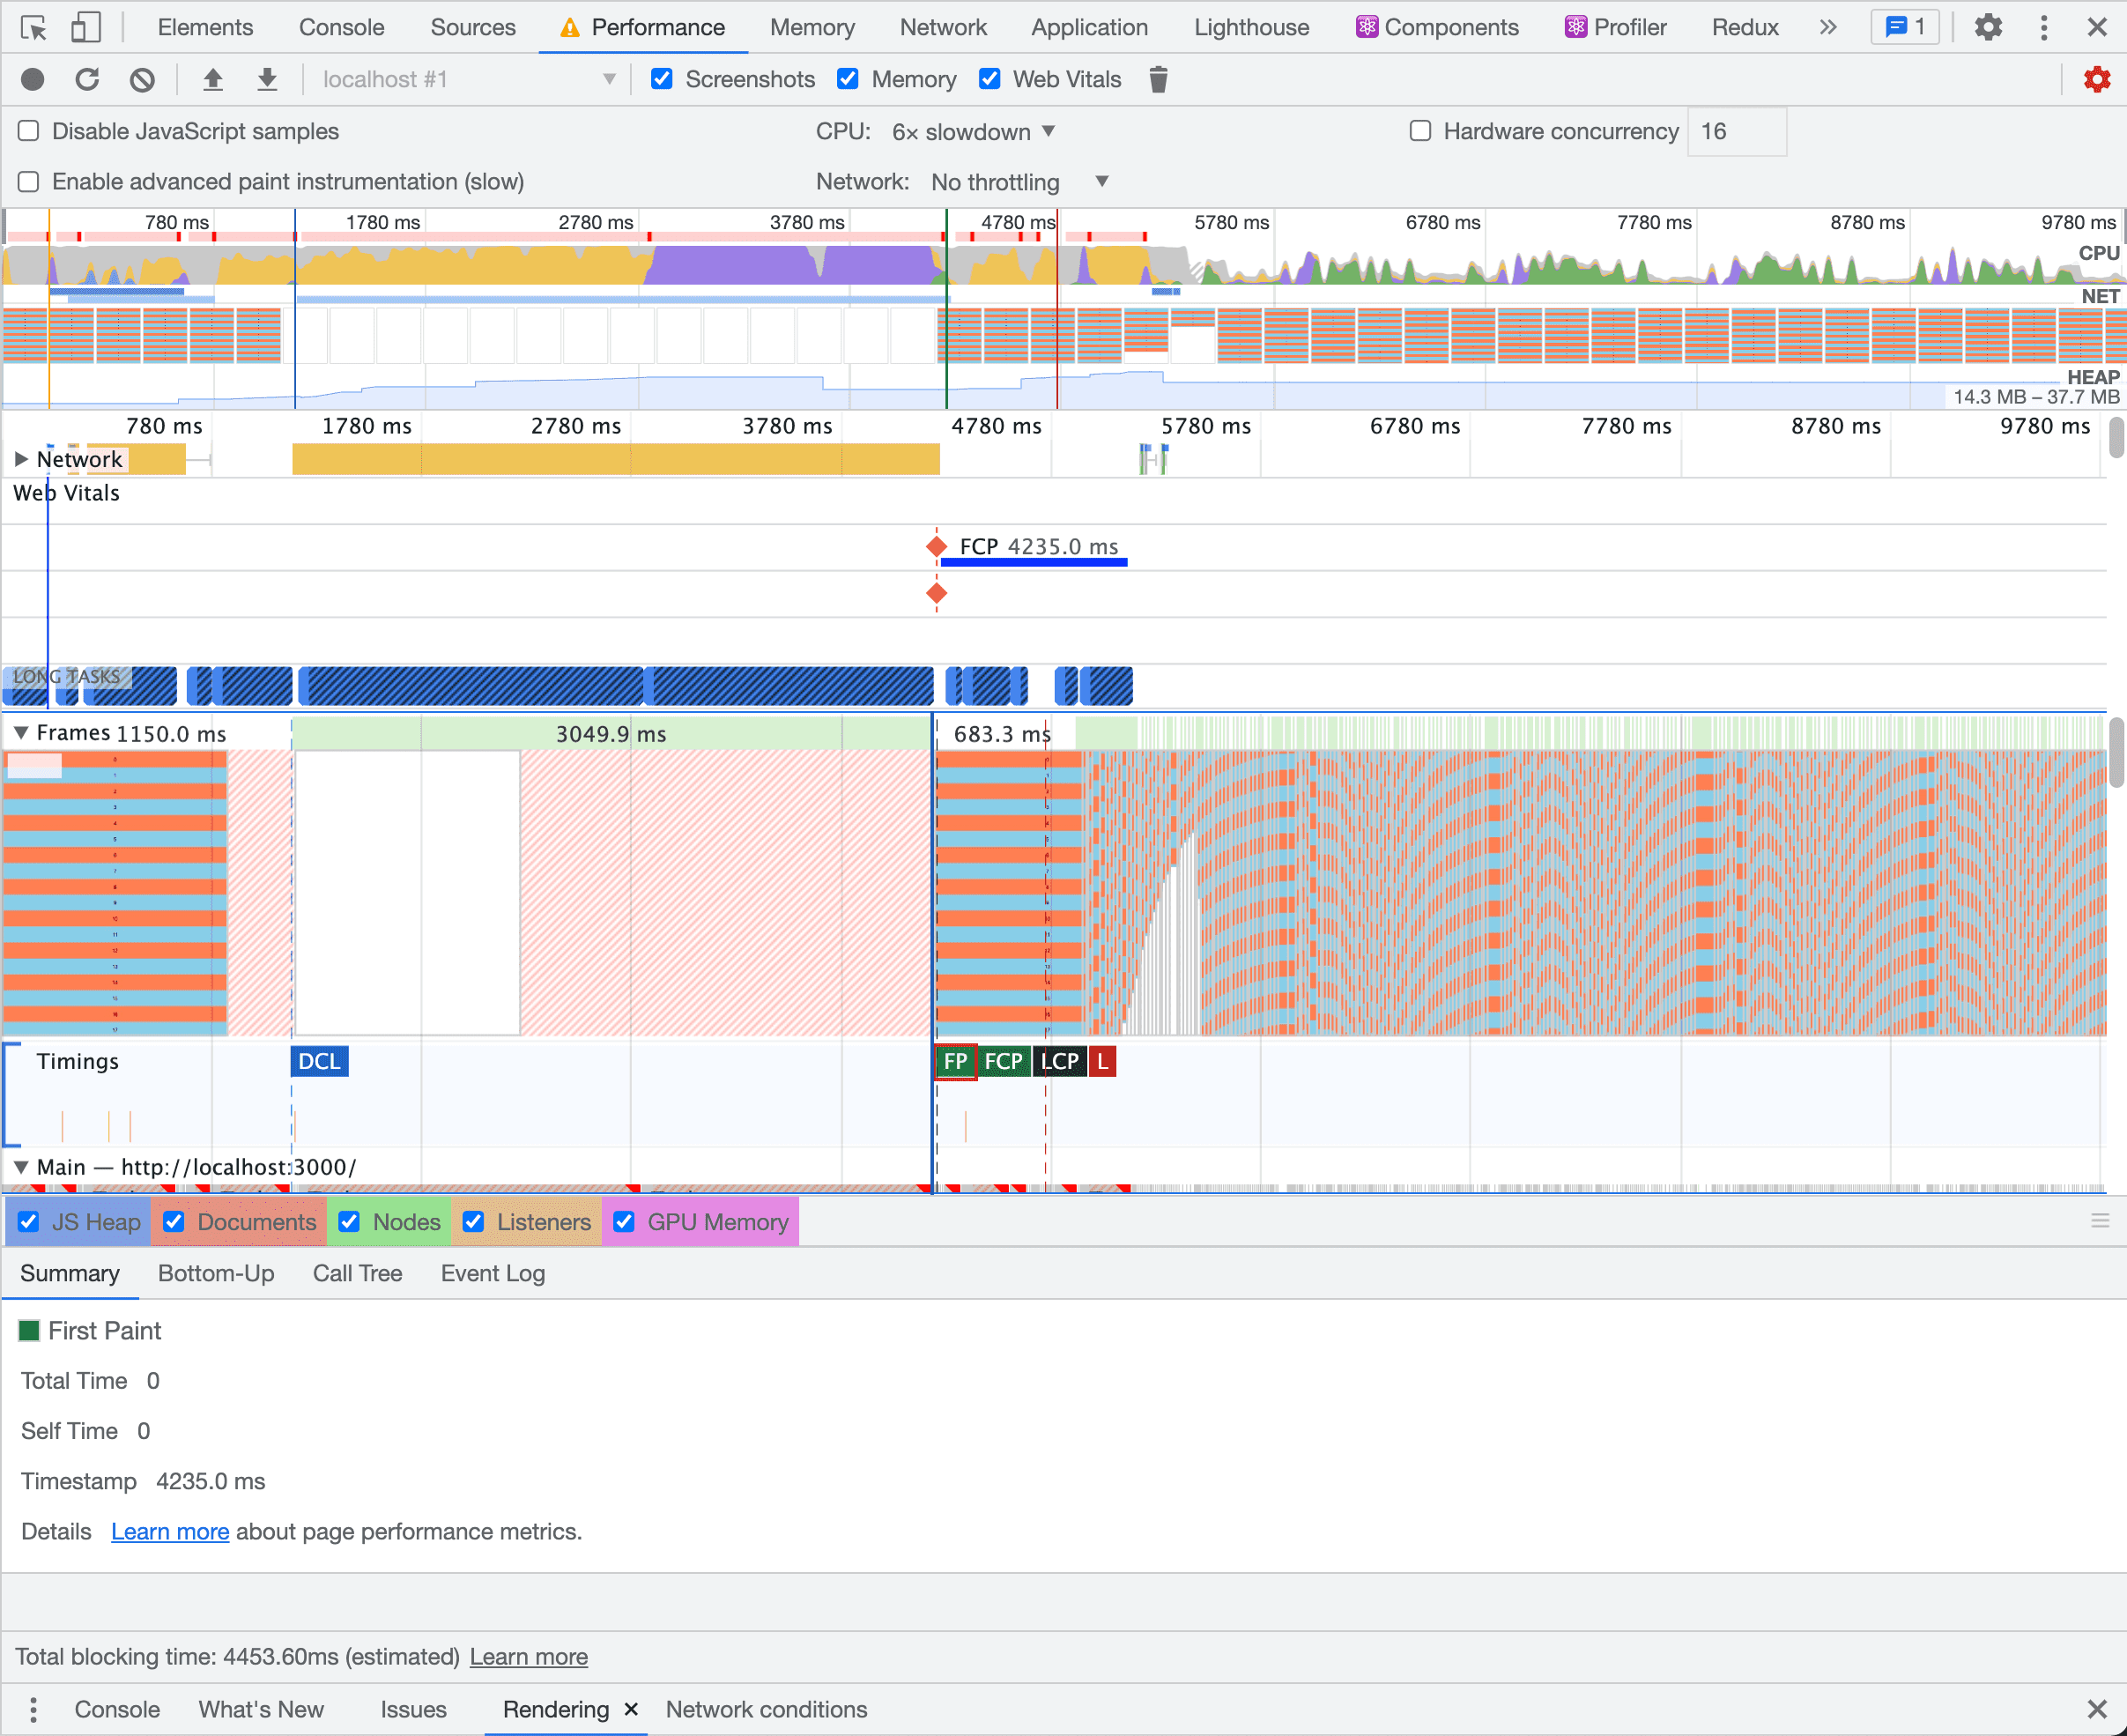Click the reload and profile icon
Viewport: 2127px width, 1736px height.
[x=87, y=79]
